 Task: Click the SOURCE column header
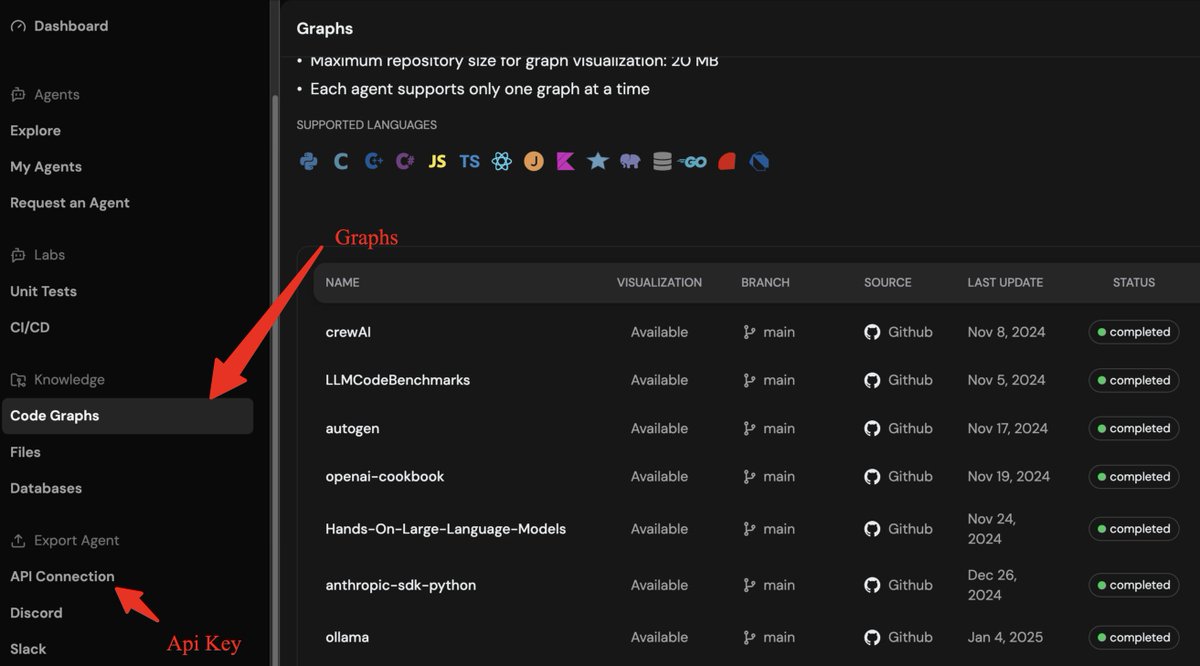coord(888,283)
